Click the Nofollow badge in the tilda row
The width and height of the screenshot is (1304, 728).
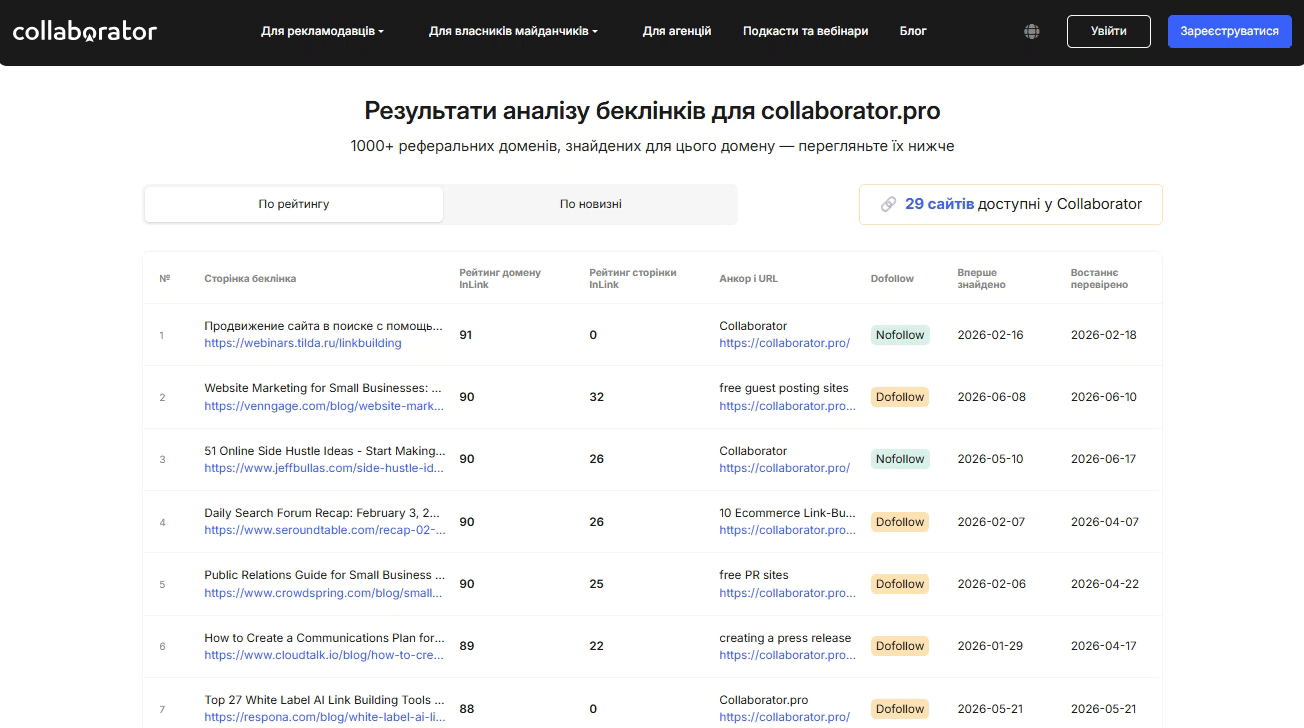coord(900,335)
